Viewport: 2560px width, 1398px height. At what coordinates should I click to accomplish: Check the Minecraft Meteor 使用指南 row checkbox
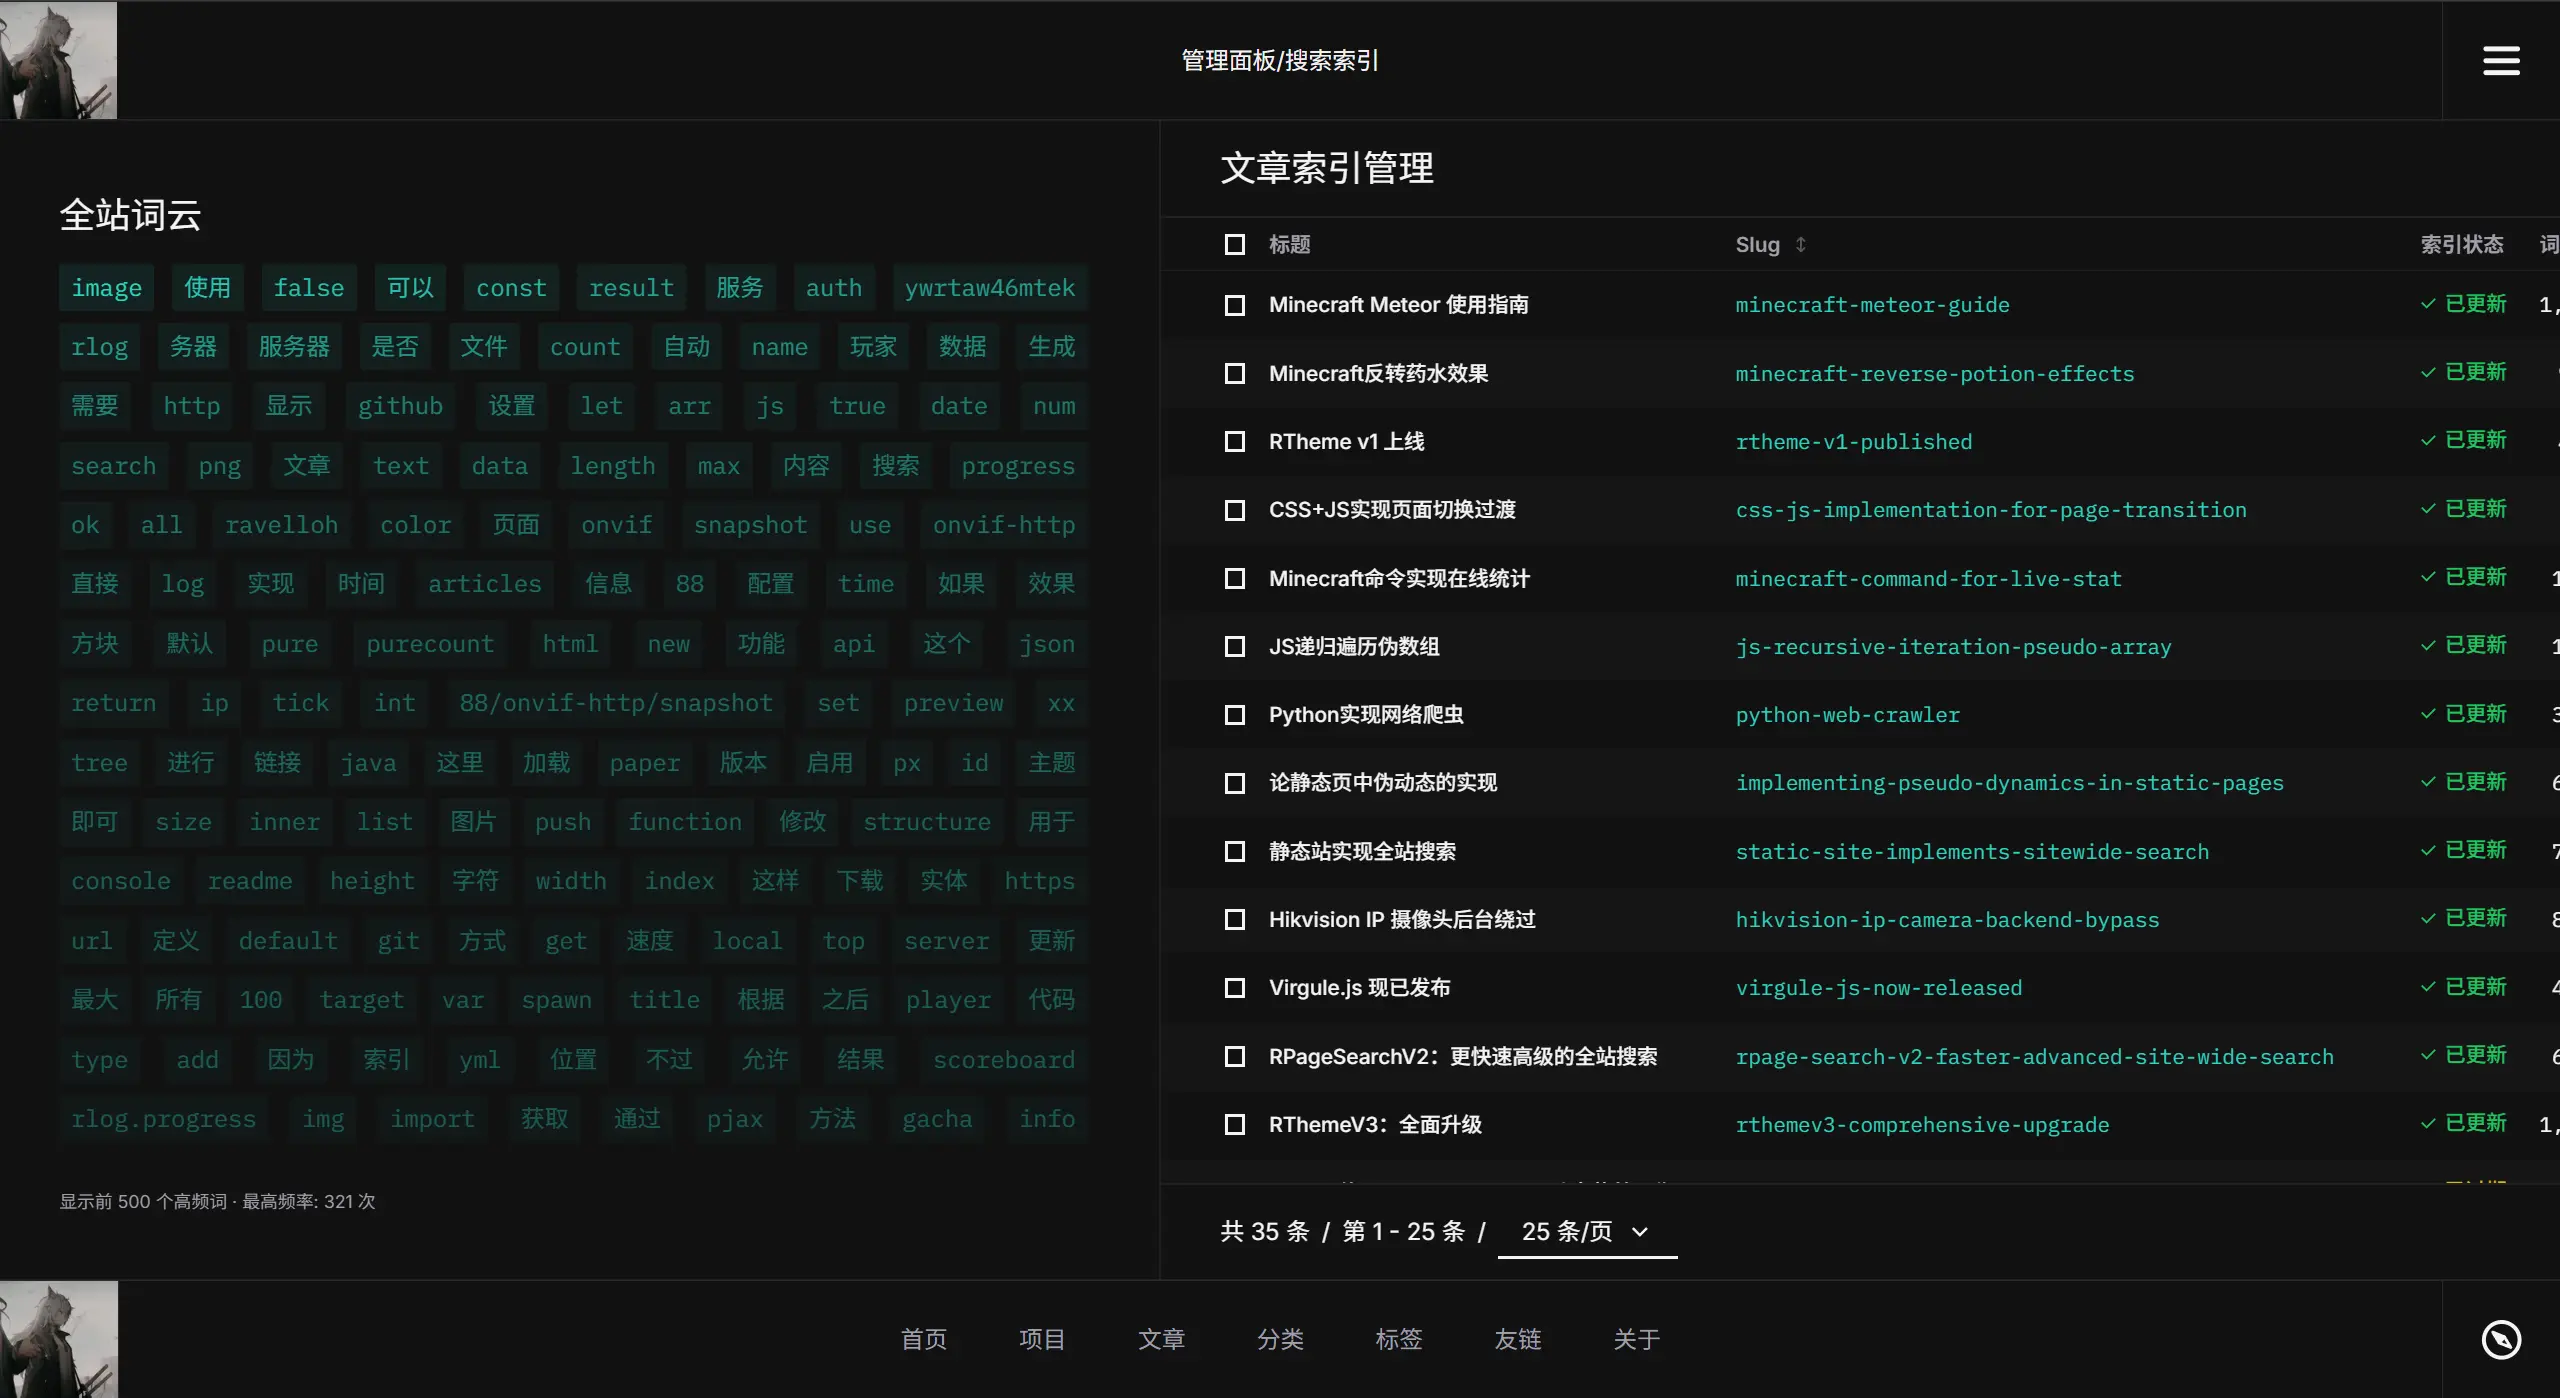(x=1235, y=305)
